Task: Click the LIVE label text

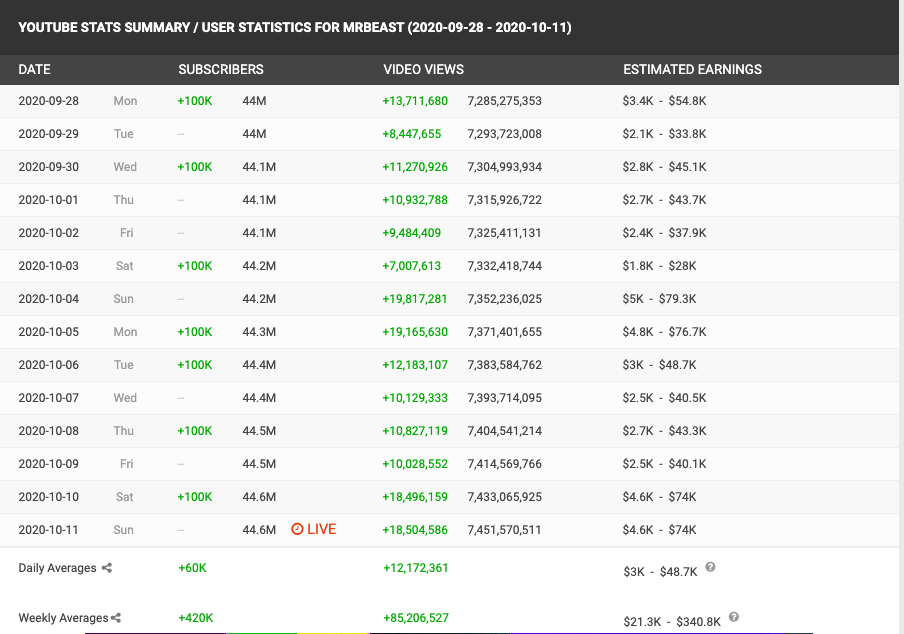Action: click(x=322, y=529)
